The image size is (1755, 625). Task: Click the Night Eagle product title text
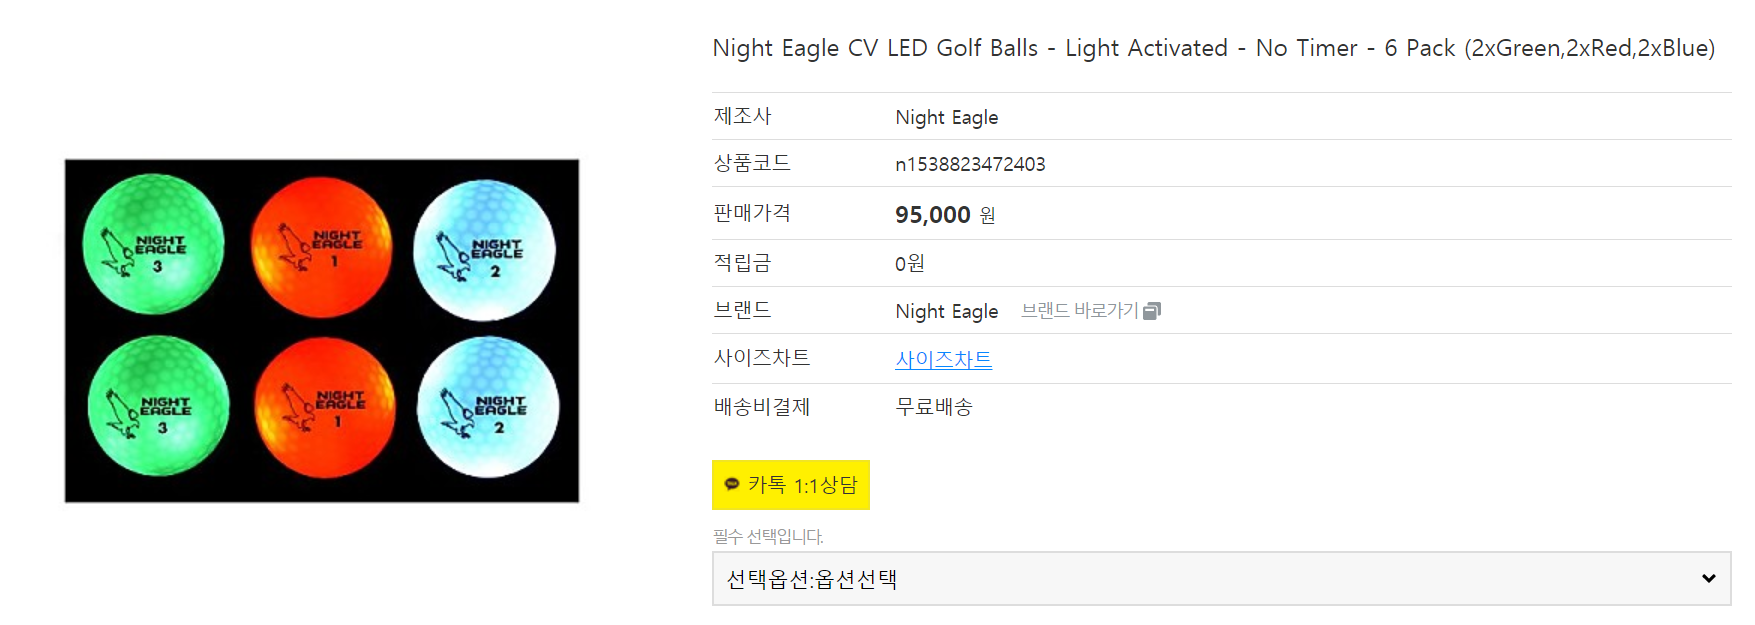coord(1213,48)
